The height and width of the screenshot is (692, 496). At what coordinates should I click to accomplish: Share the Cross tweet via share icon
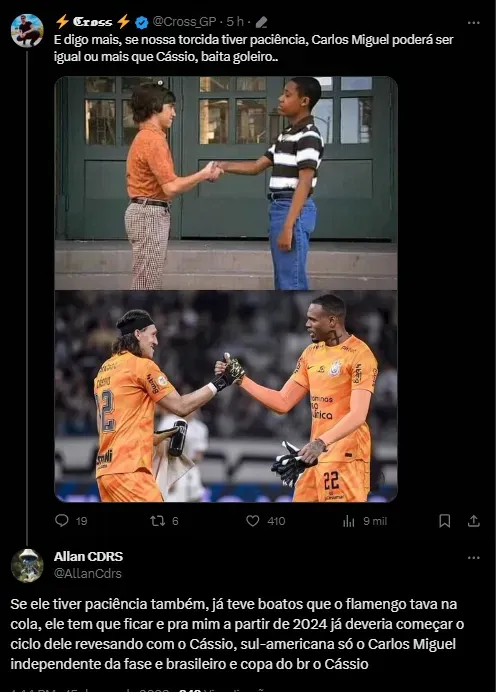pyautogui.click(x=473, y=521)
